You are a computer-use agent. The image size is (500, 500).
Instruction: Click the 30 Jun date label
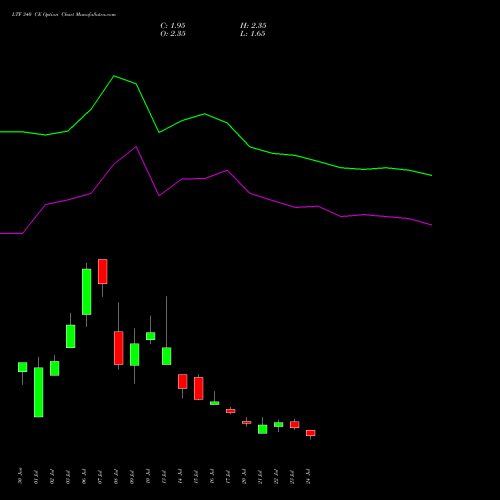(20, 476)
